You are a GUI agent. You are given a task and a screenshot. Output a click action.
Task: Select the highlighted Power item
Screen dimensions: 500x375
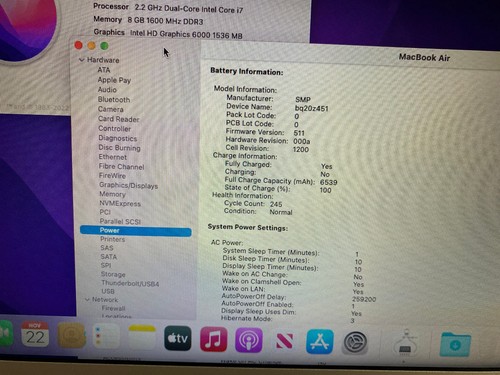point(136,231)
